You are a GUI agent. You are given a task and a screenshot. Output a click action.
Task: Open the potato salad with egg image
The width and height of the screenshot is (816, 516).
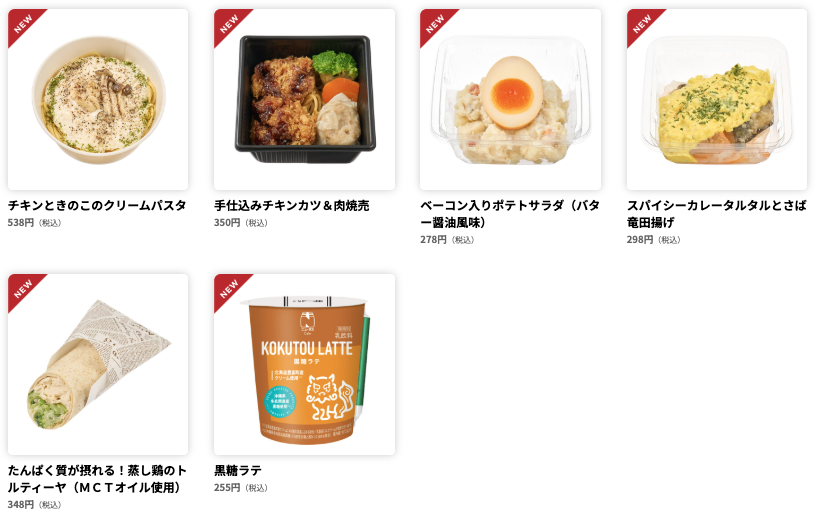click(511, 99)
